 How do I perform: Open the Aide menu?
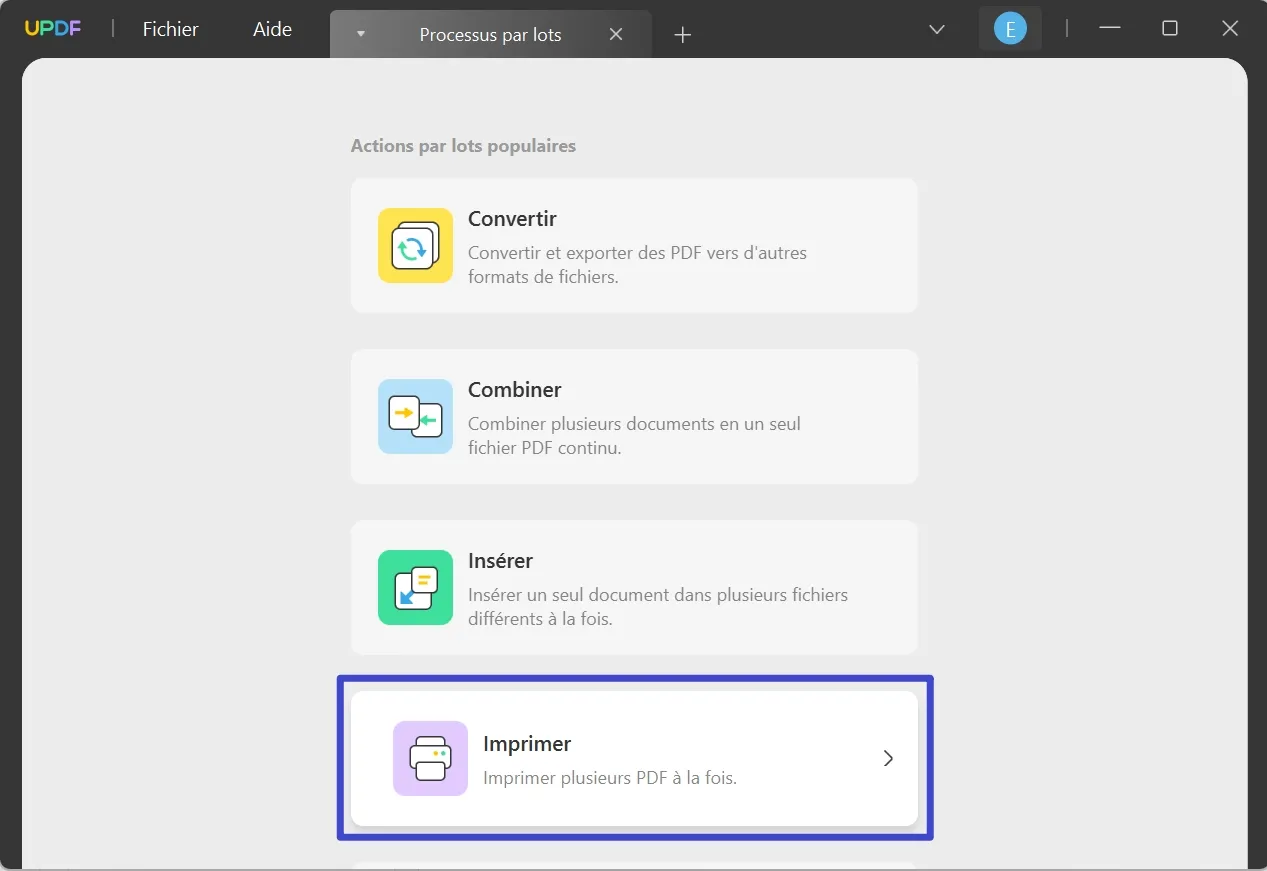click(x=272, y=29)
